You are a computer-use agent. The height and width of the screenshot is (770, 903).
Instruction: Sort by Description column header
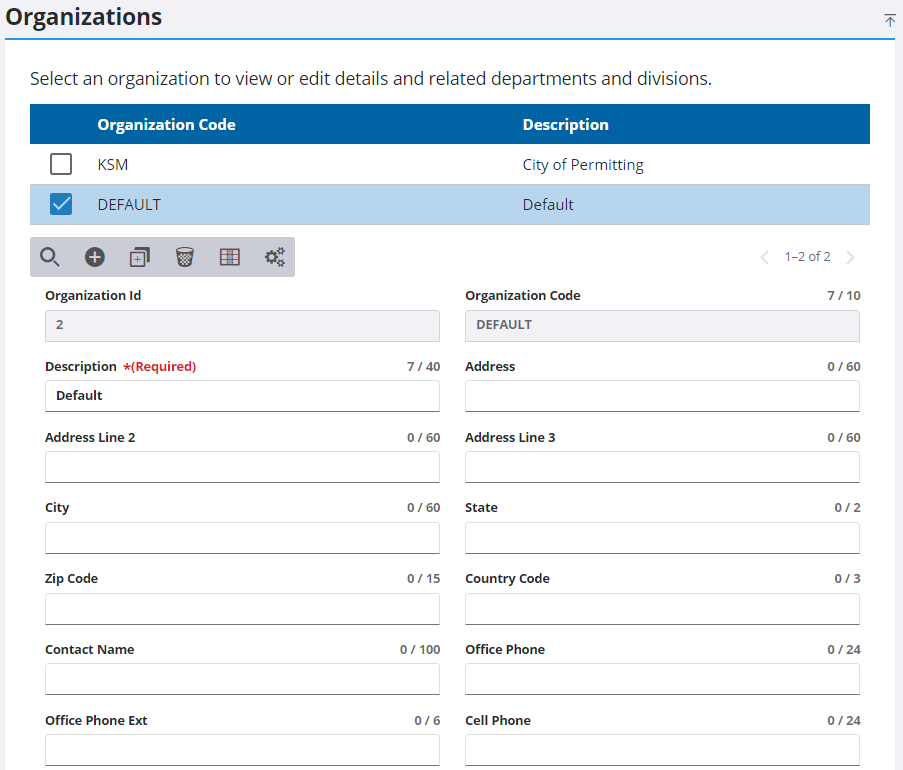[x=565, y=125]
